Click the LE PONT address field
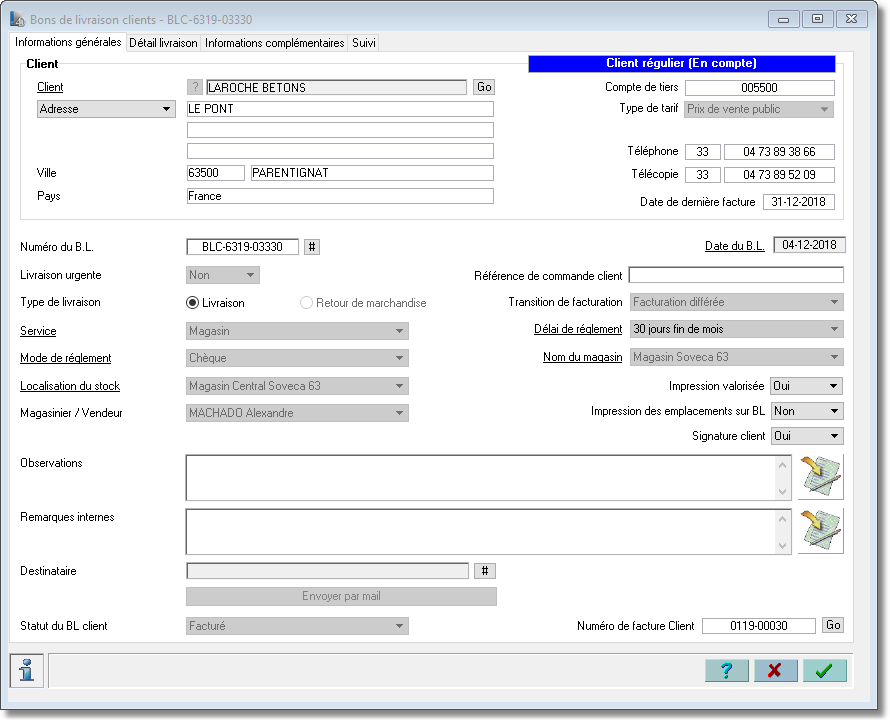Image resolution: width=890 pixels, height=722 pixels. point(340,109)
